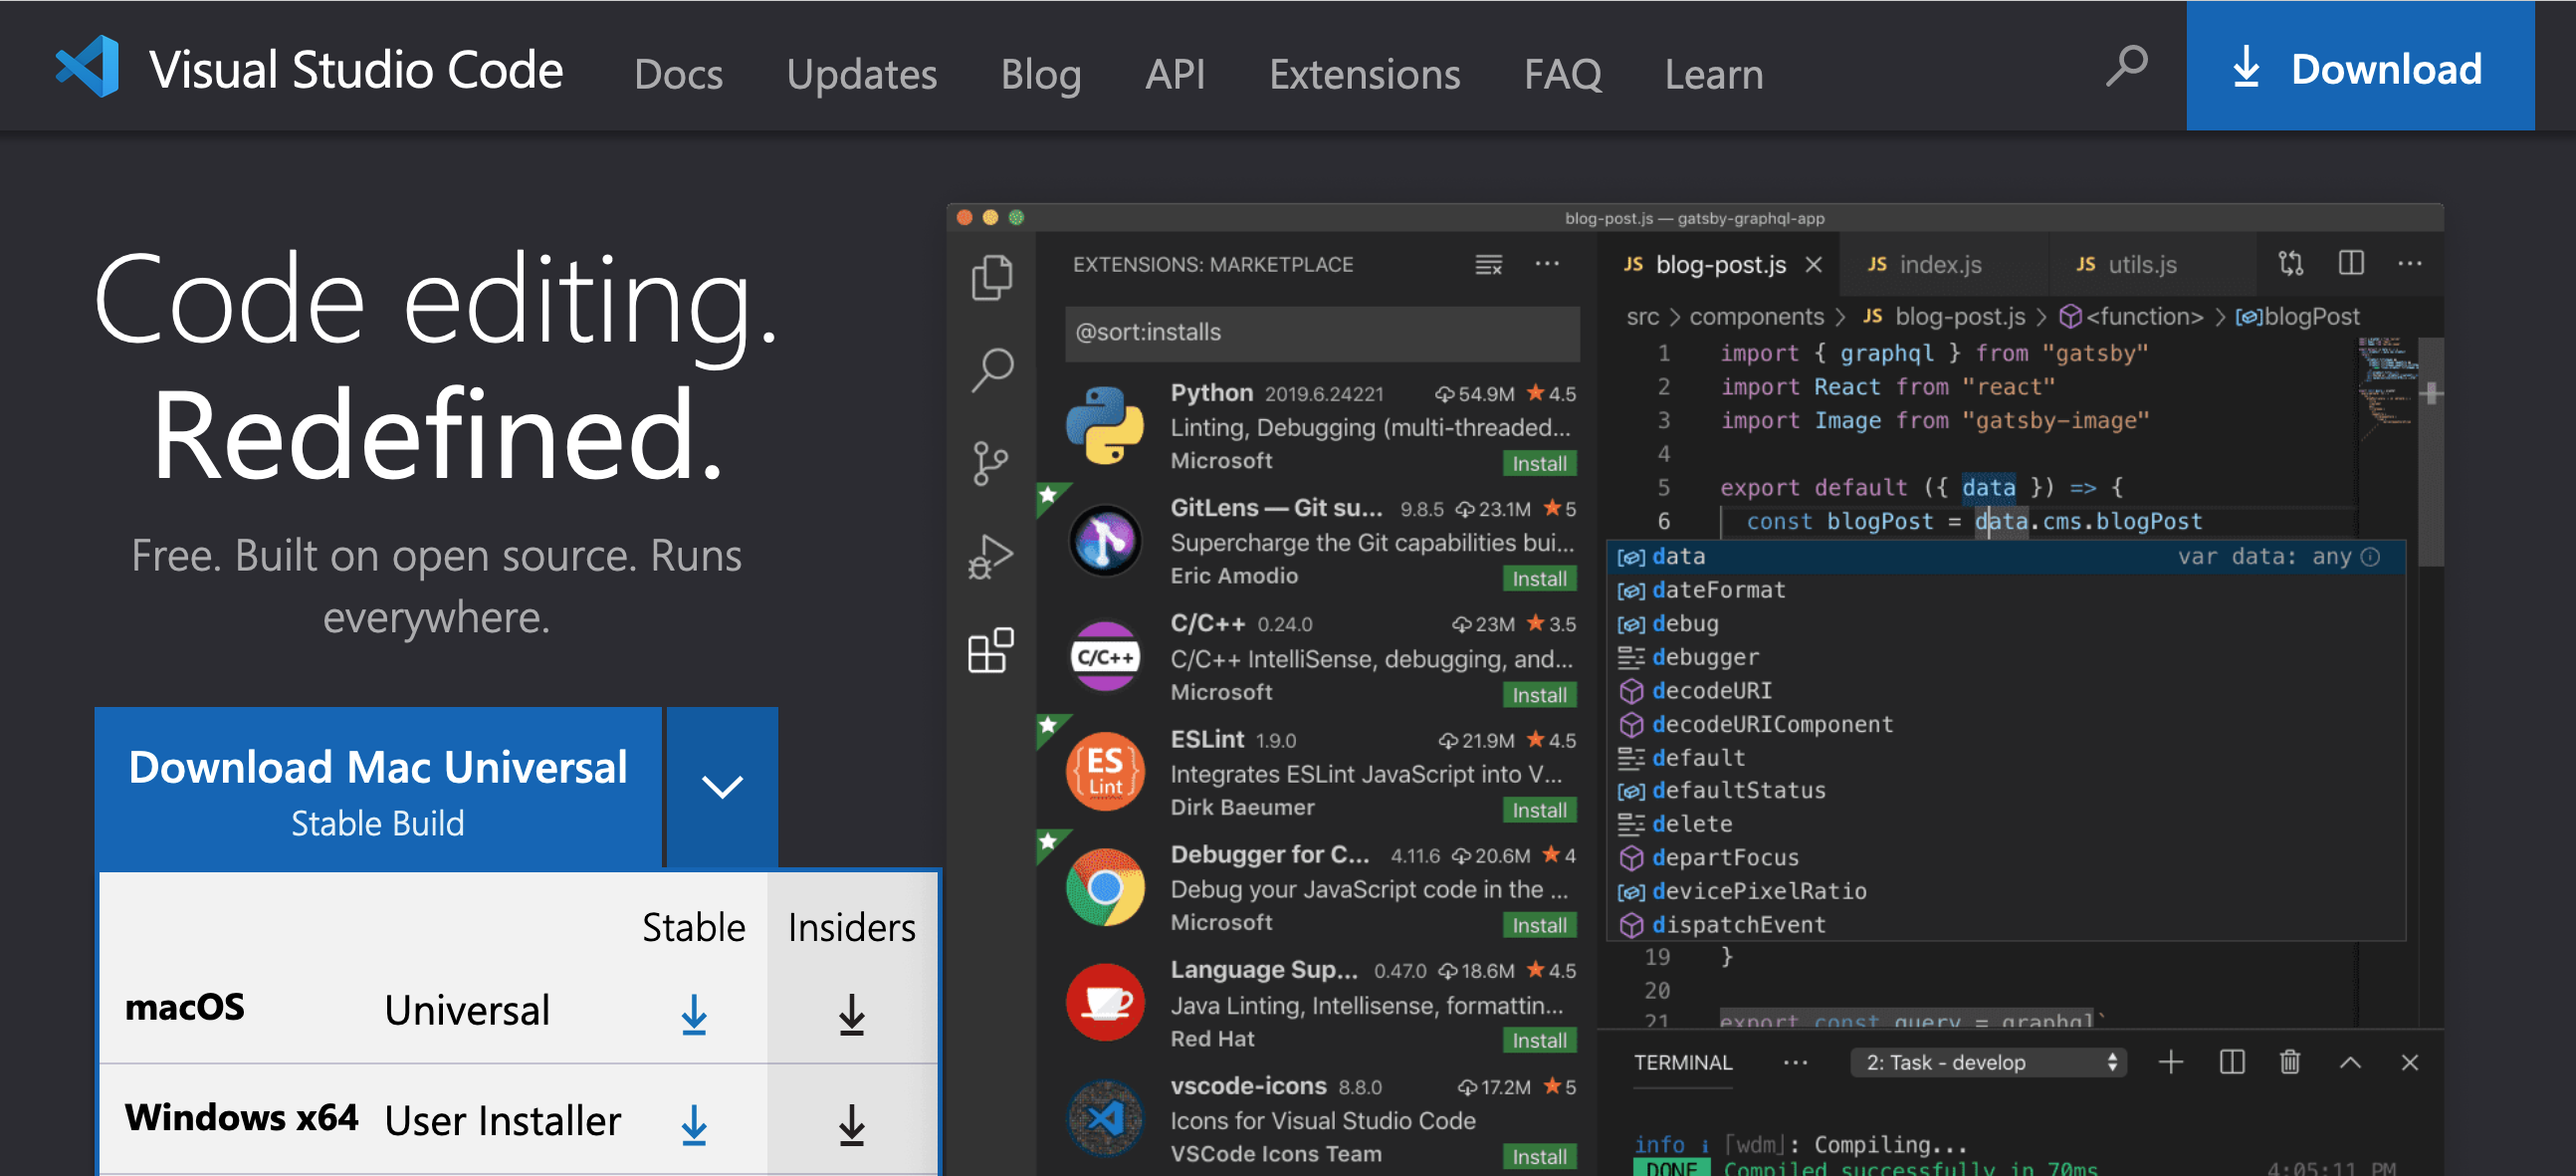Open Extensions Marketplace more actions ellipsis
The height and width of the screenshot is (1176, 2576).
(x=1547, y=264)
